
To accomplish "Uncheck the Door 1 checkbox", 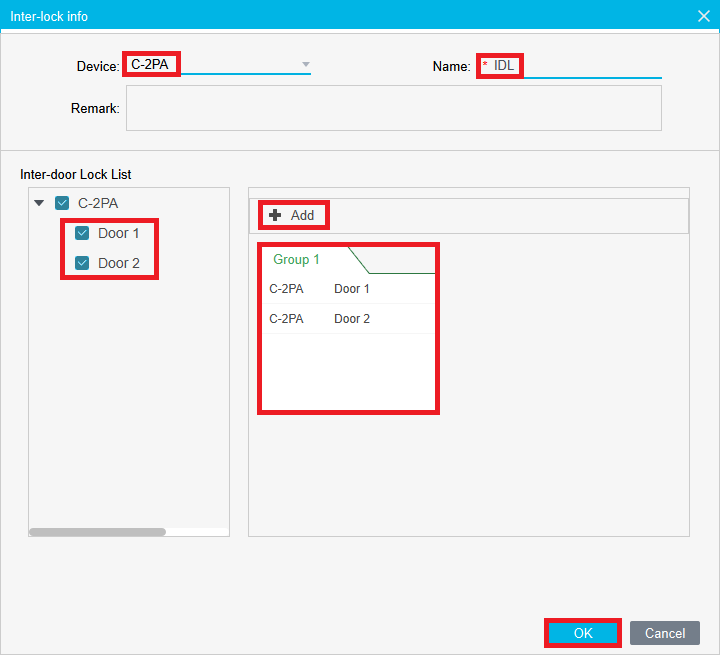I will pos(83,233).
